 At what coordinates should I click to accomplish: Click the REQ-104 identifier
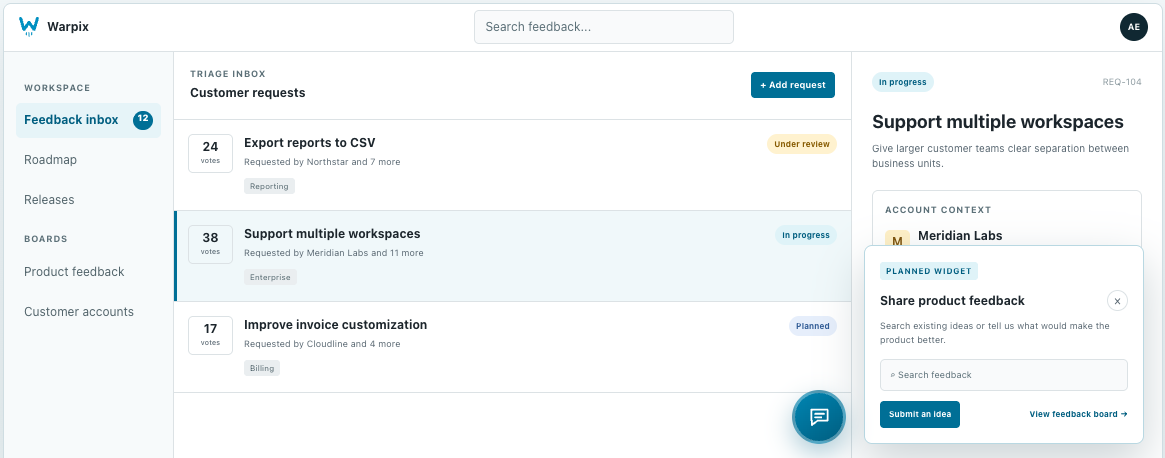pyautogui.click(x=1122, y=82)
